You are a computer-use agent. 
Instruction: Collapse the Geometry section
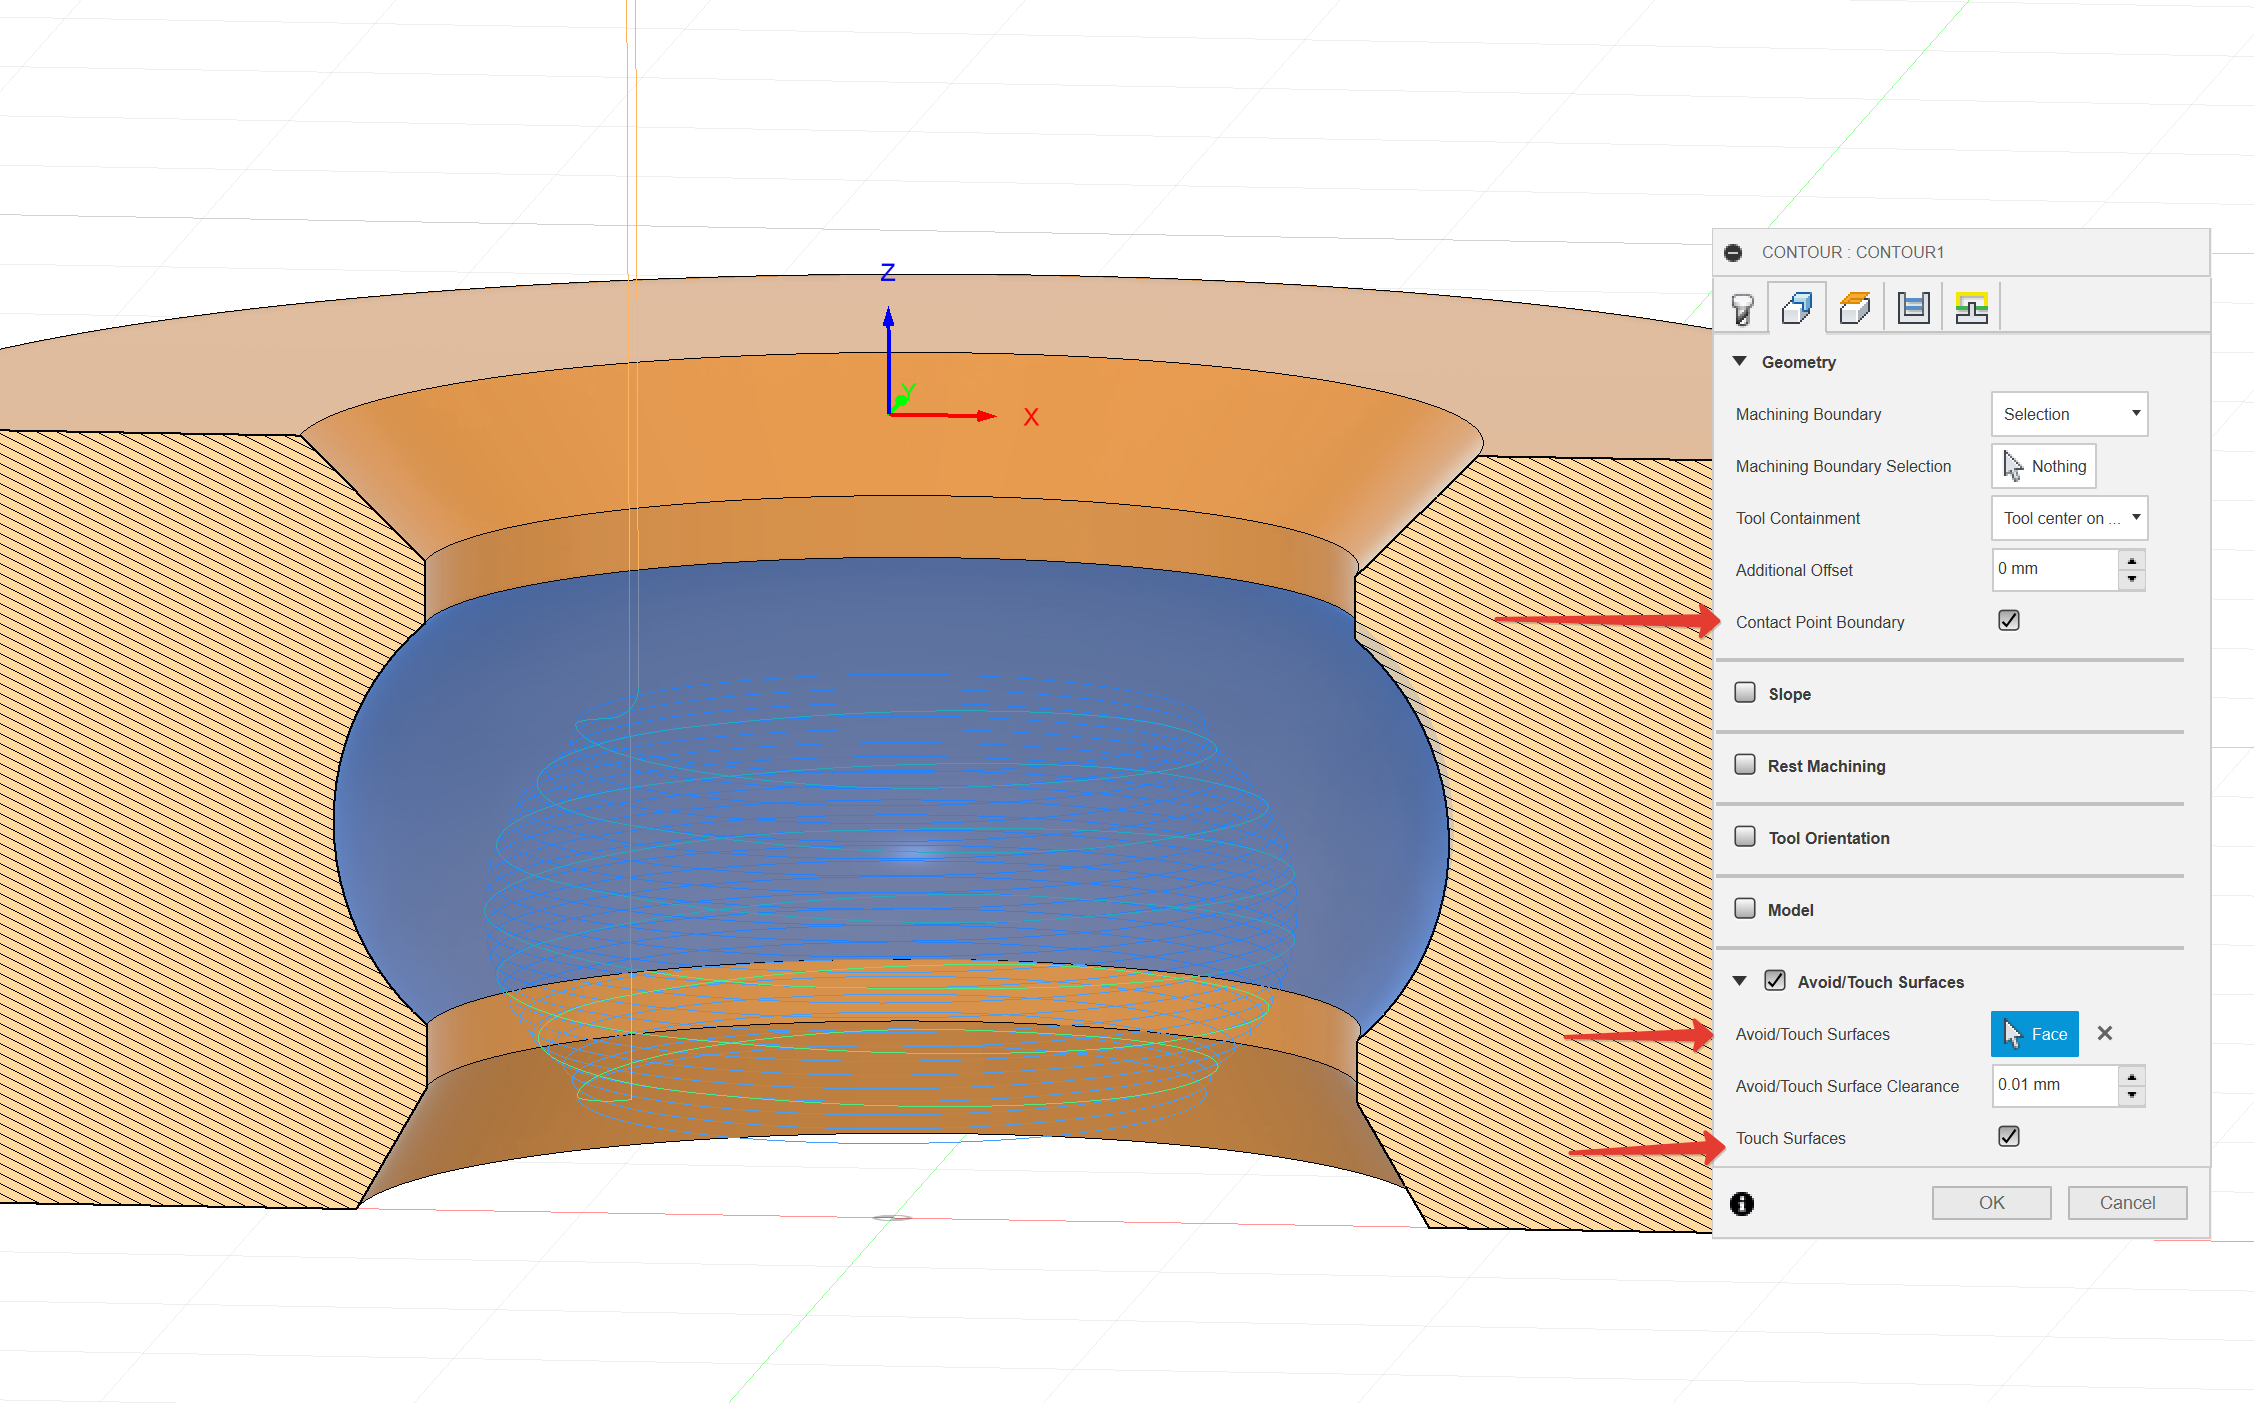pos(1740,361)
